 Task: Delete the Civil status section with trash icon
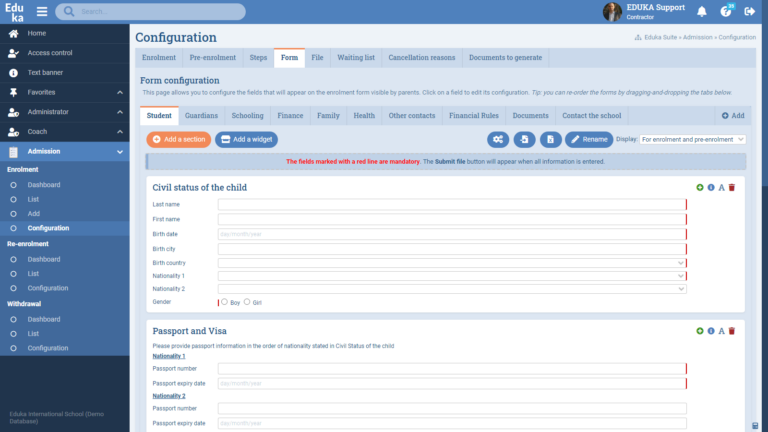tap(732, 187)
